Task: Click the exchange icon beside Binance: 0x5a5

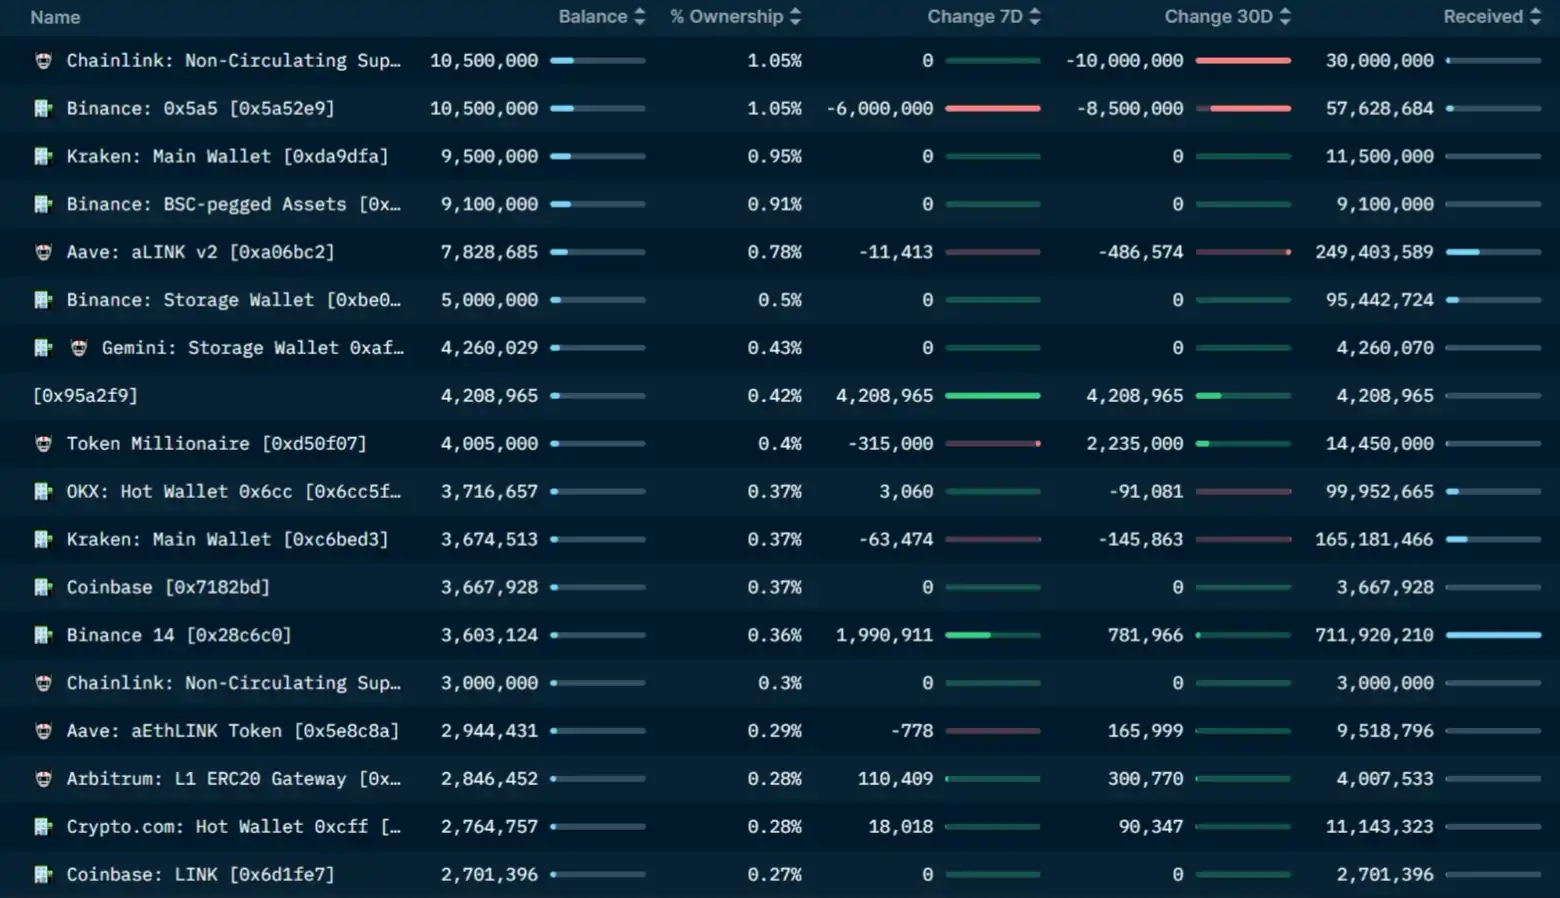Action: [43, 109]
